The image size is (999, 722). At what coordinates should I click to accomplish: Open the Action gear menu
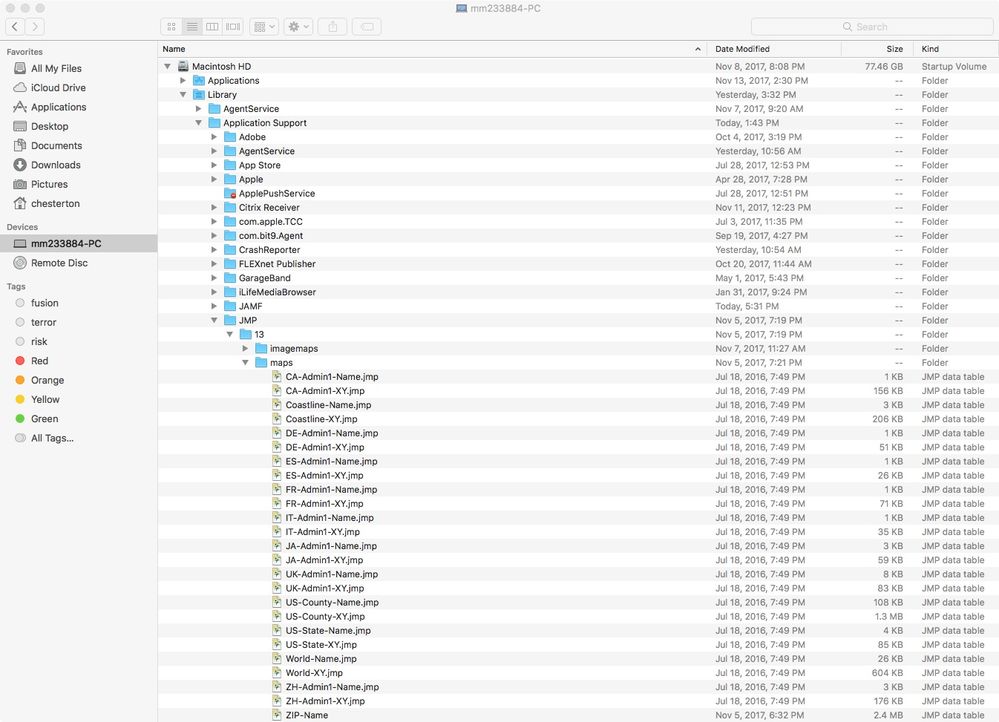point(298,27)
